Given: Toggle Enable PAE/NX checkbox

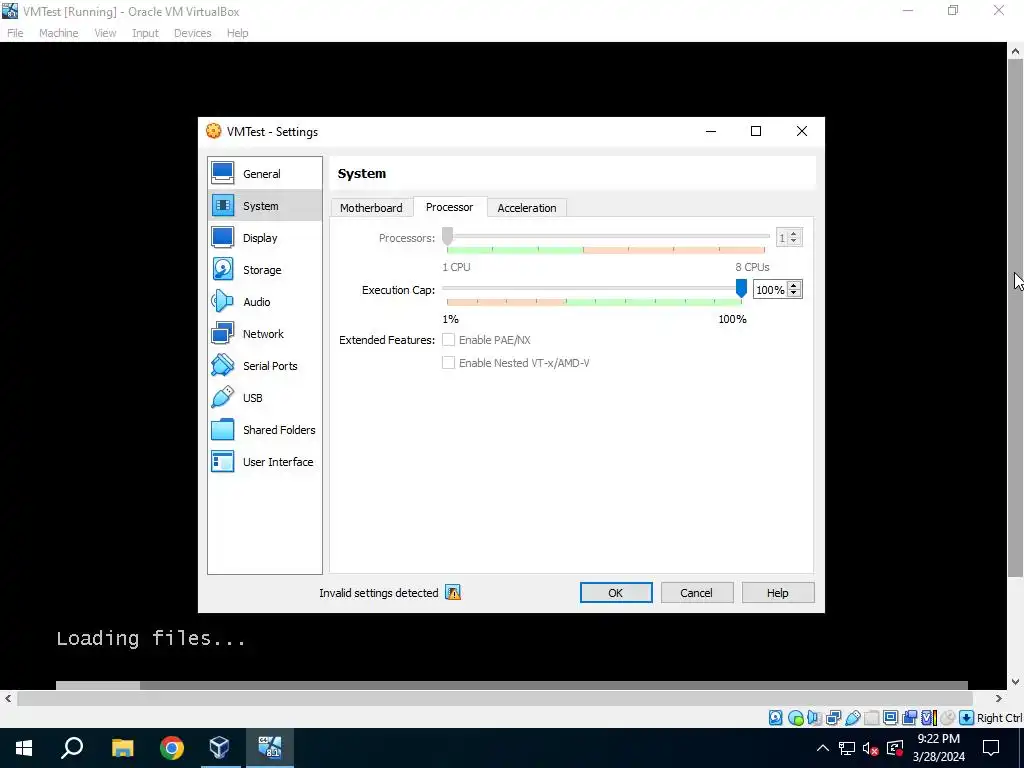Looking at the screenshot, I should point(449,340).
